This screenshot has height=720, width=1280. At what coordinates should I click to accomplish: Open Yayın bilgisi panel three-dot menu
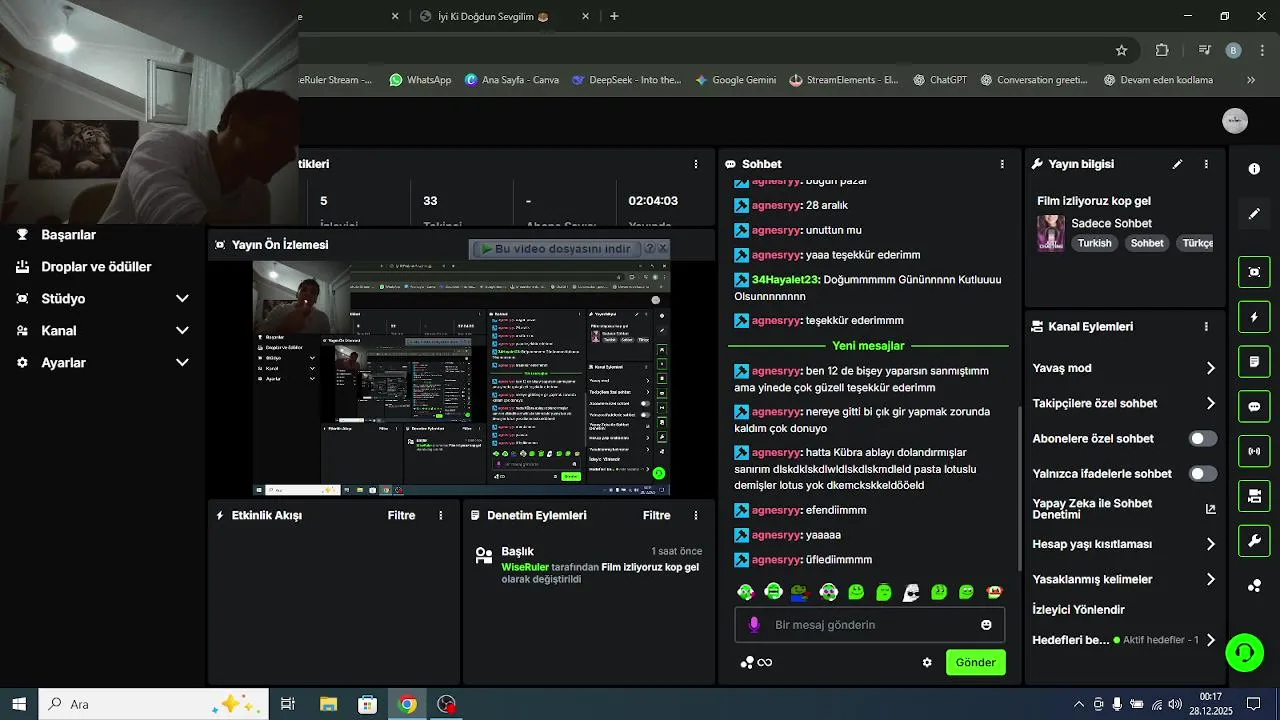(1206, 164)
